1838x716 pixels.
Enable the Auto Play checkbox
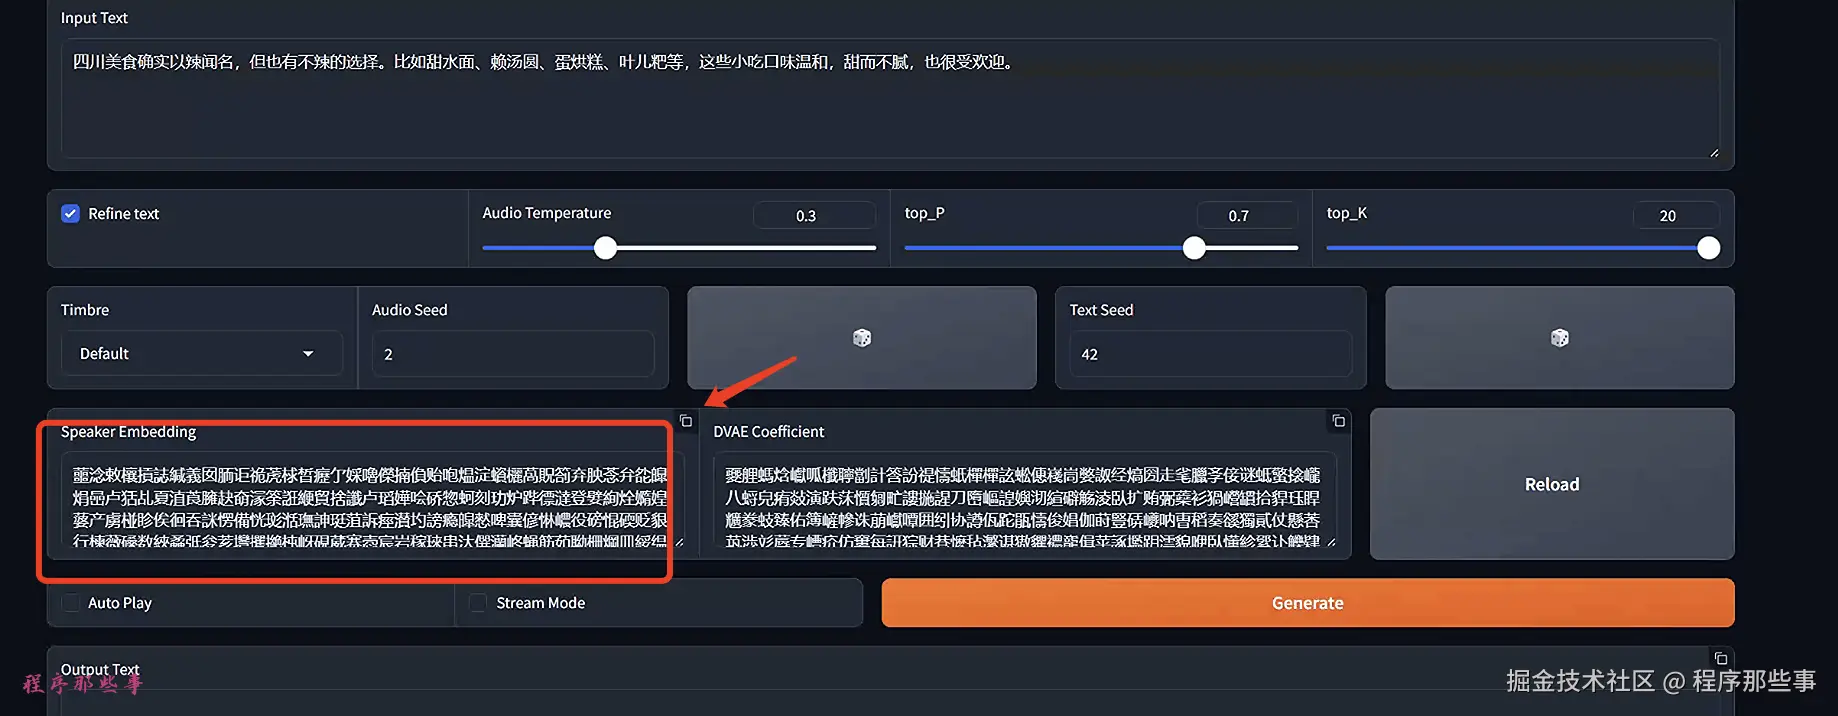coord(71,603)
